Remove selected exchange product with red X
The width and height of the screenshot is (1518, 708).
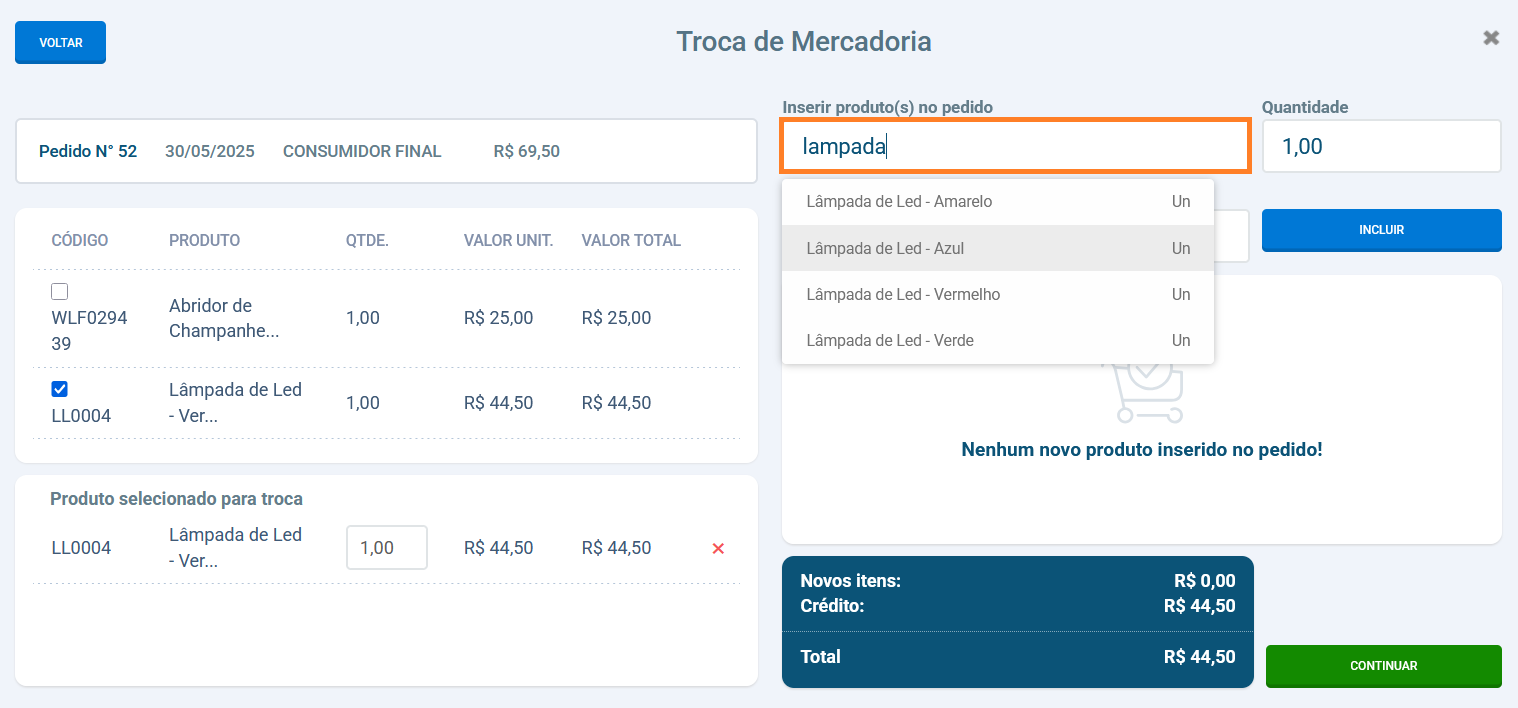click(x=717, y=548)
